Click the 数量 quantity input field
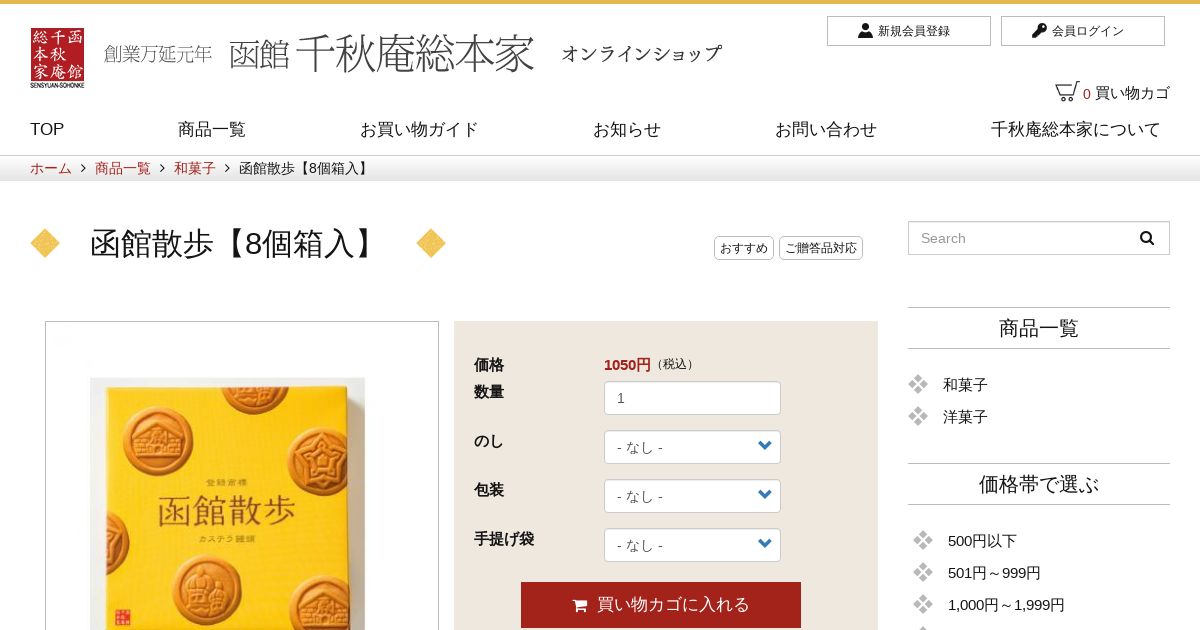The height and width of the screenshot is (630, 1200). pos(692,398)
